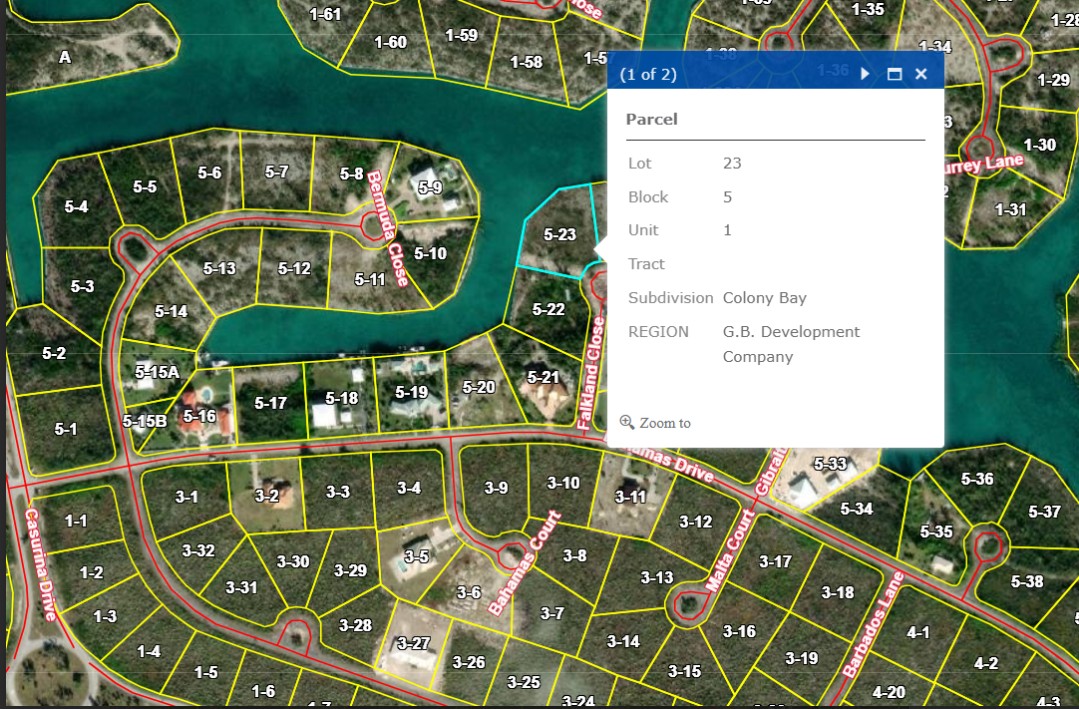
Task: Select parcel 5-21 on the map
Action: point(543,377)
